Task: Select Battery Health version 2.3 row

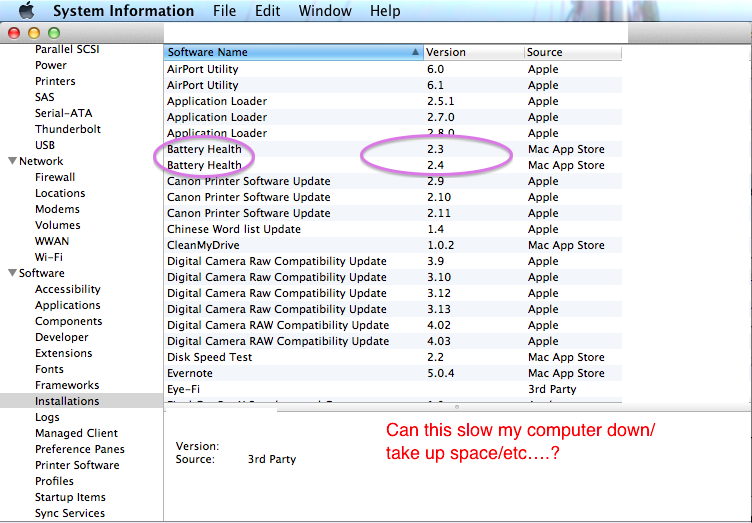Action: pos(393,149)
